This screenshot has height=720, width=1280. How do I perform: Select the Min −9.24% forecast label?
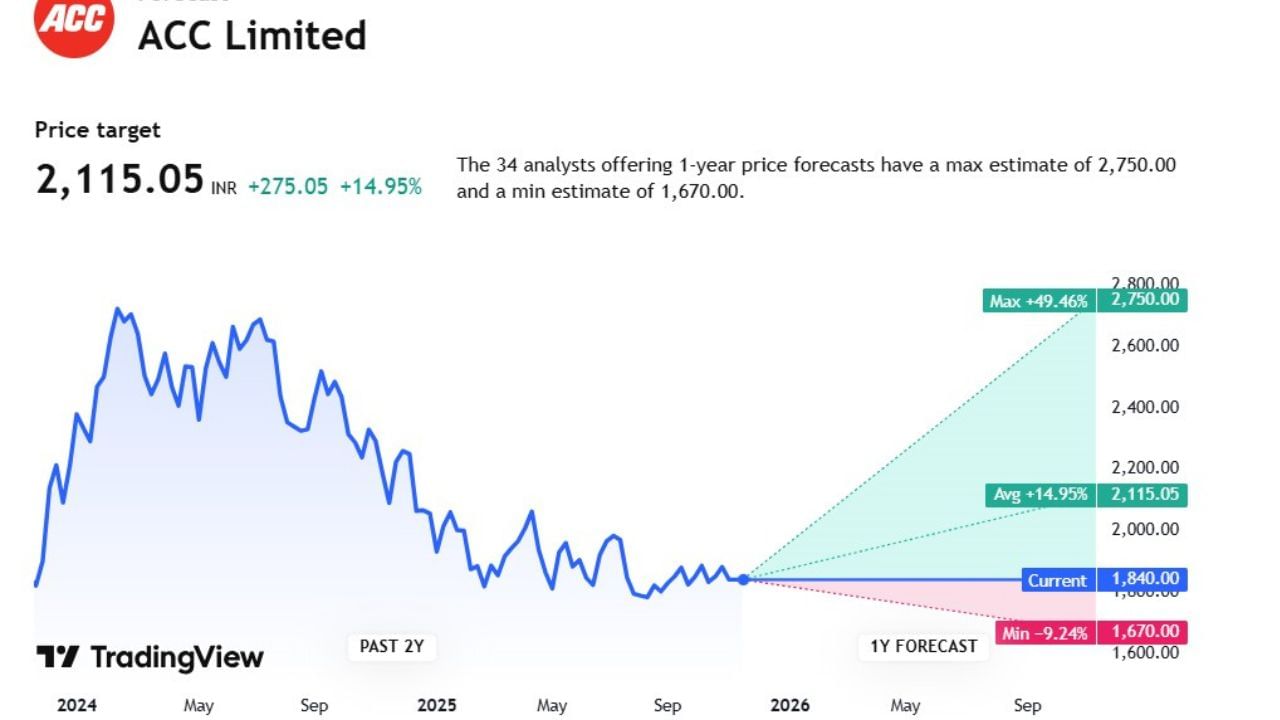(1044, 632)
